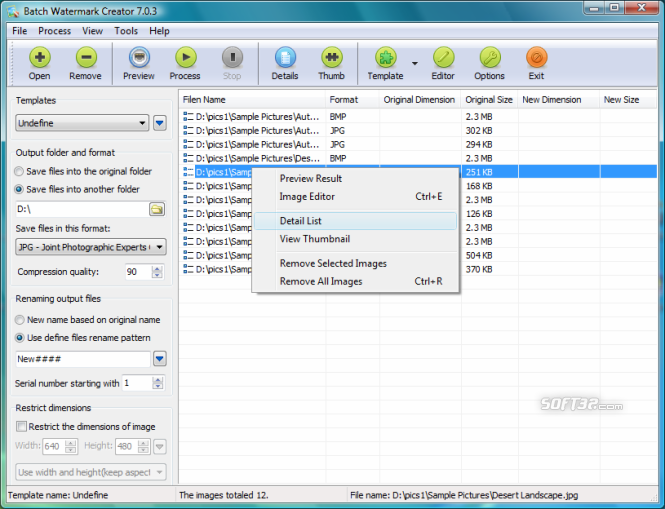Click the Remove toolbar icon

click(x=86, y=57)
